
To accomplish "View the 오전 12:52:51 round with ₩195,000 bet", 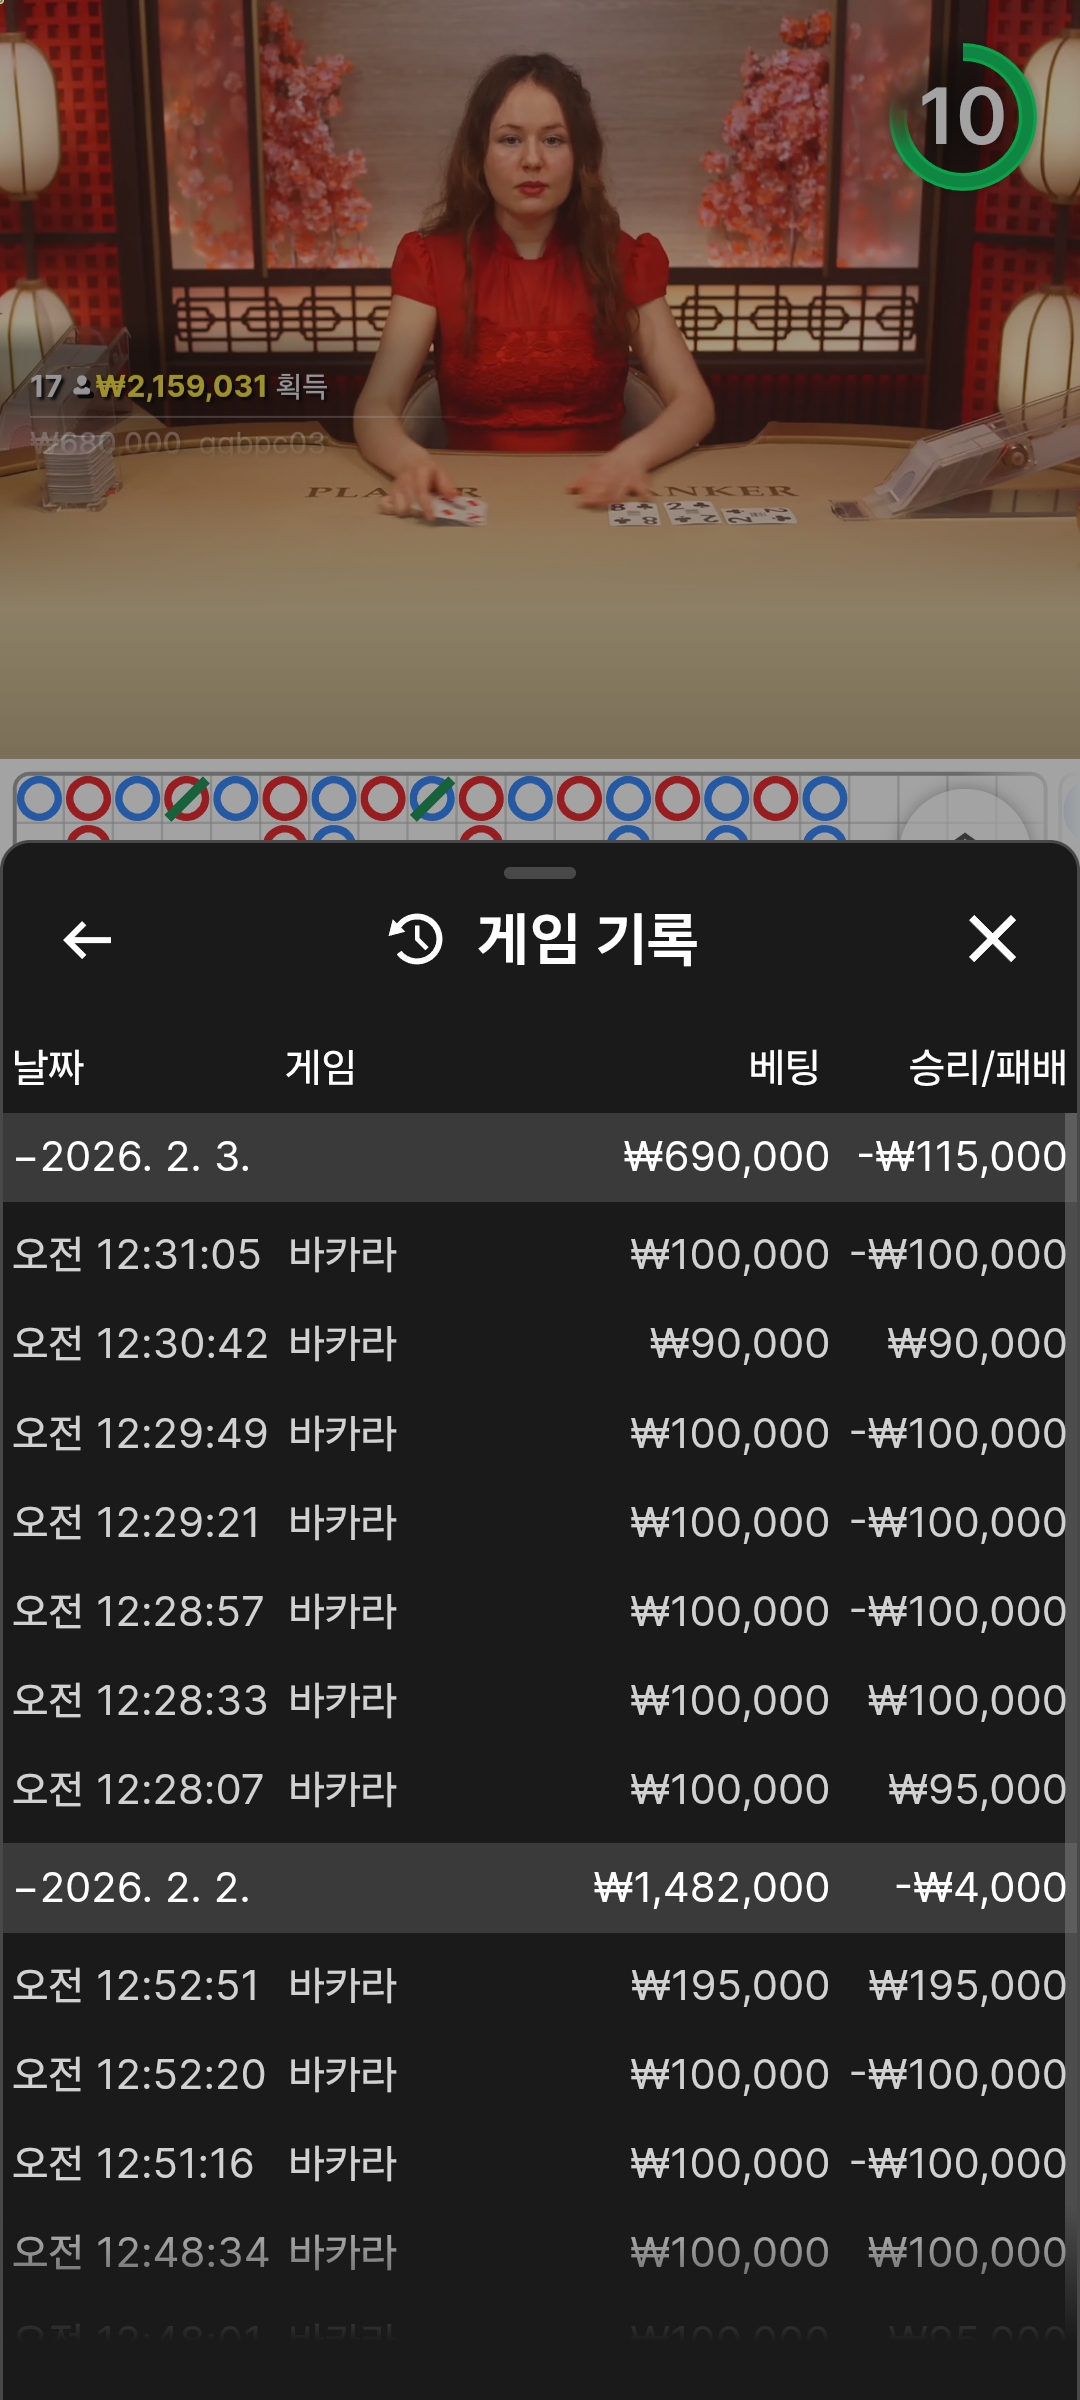I will (540, 1985).
